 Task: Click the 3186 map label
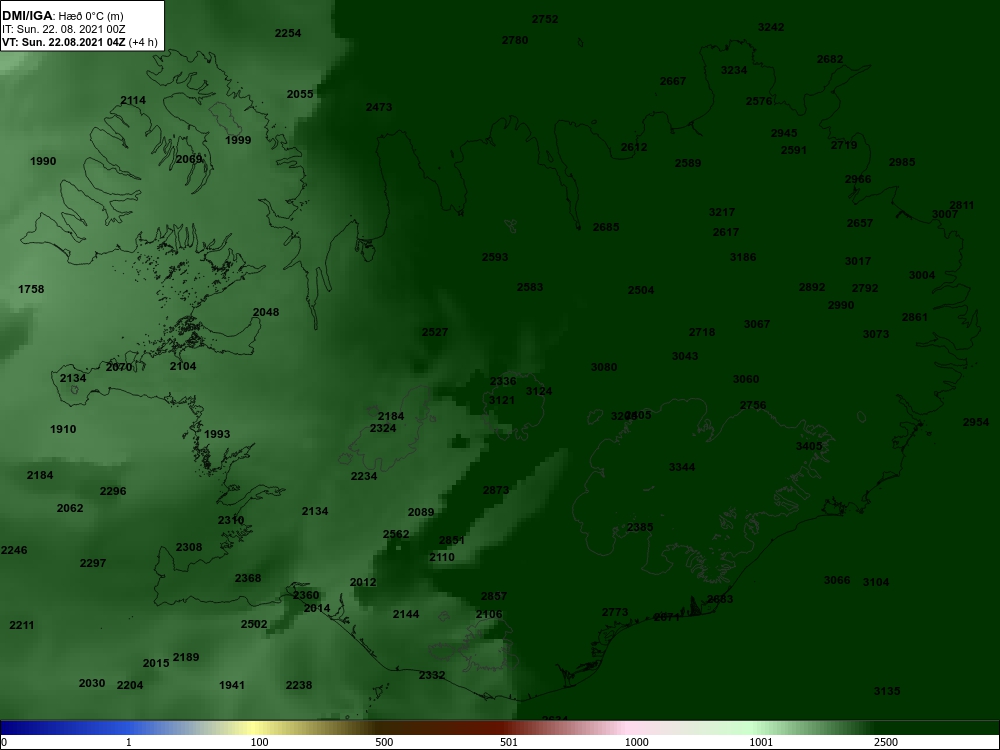point(743,257)
